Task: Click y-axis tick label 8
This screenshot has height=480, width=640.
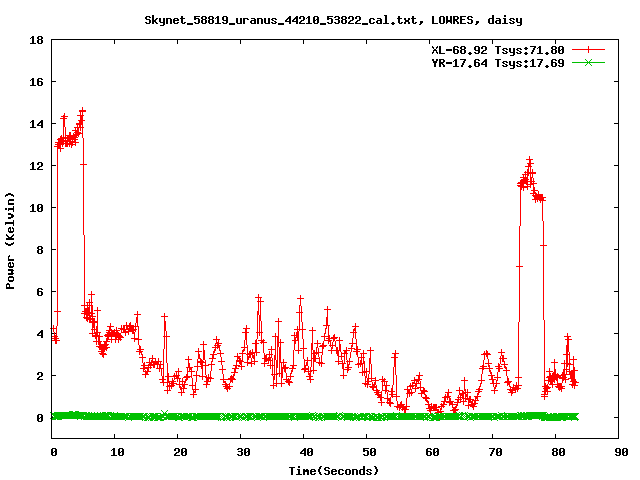Action: point(40,250)
